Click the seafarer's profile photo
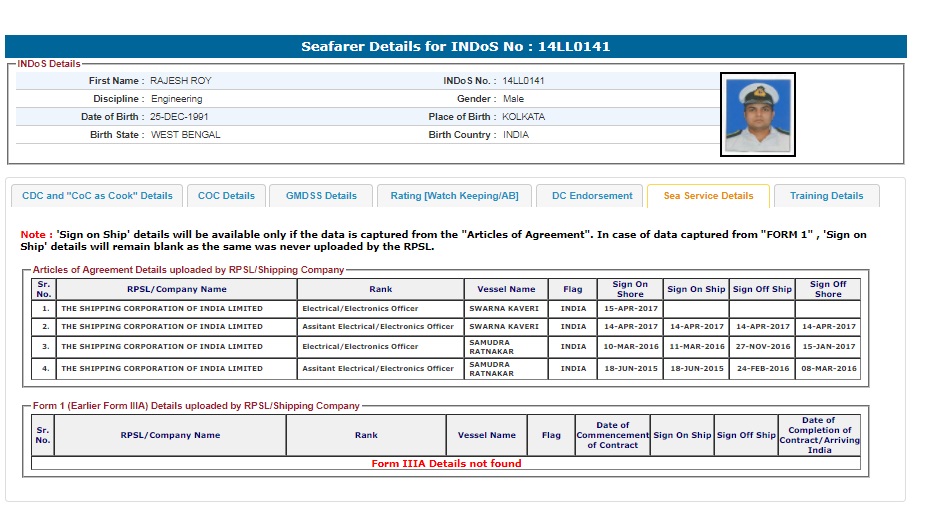 pyautogui.click(x=758, y=115)
